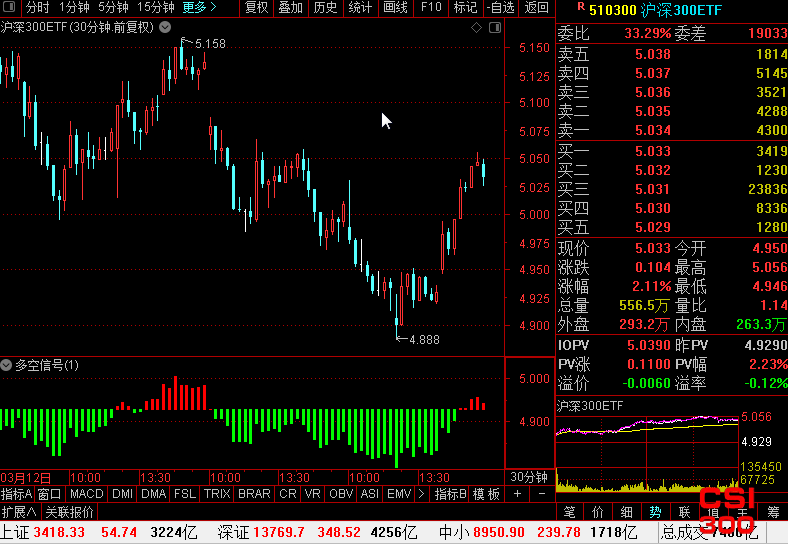Open F10 company information
Viewport: 788px width, 544px height.
point(431,7)
